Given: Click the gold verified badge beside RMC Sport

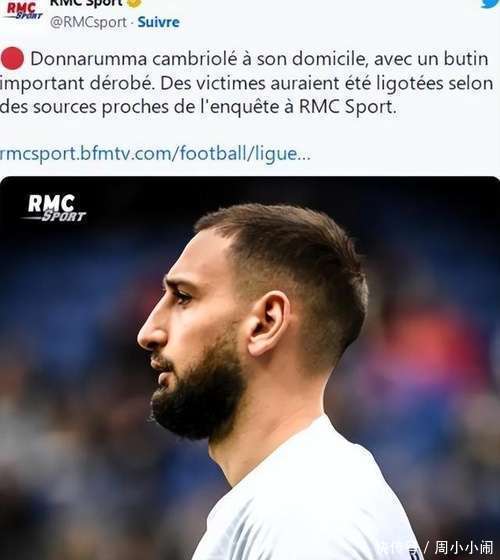Looking at the screenshot, I should click(x=134, y=3).
